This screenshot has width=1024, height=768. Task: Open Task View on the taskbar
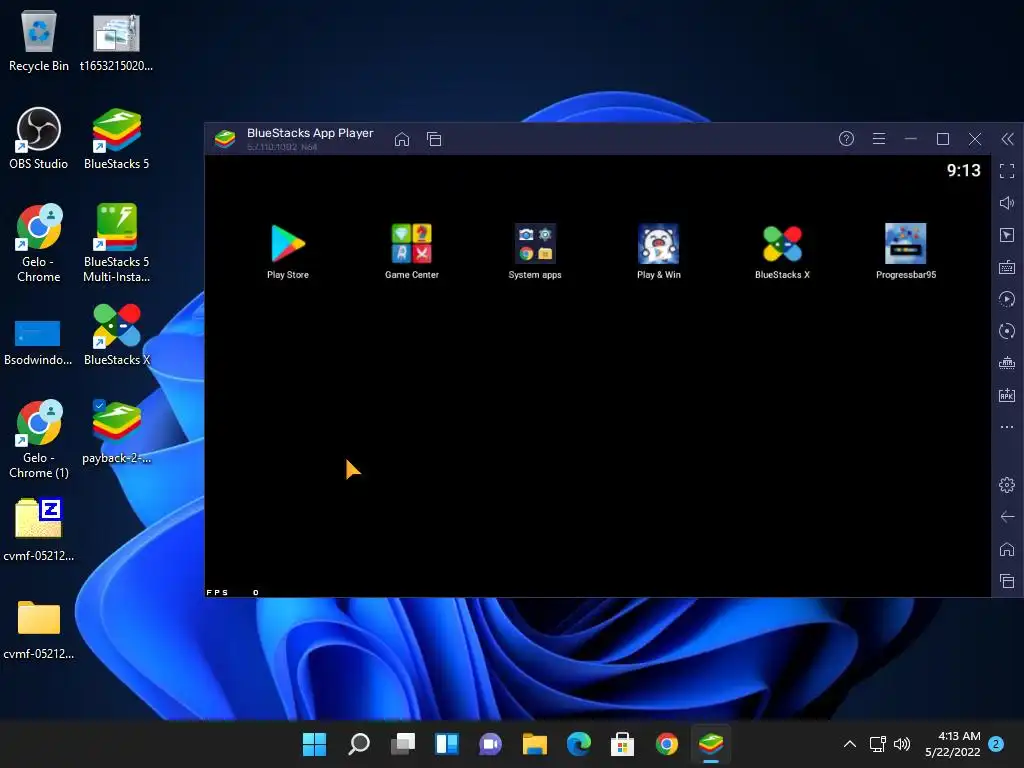point(403,744)
